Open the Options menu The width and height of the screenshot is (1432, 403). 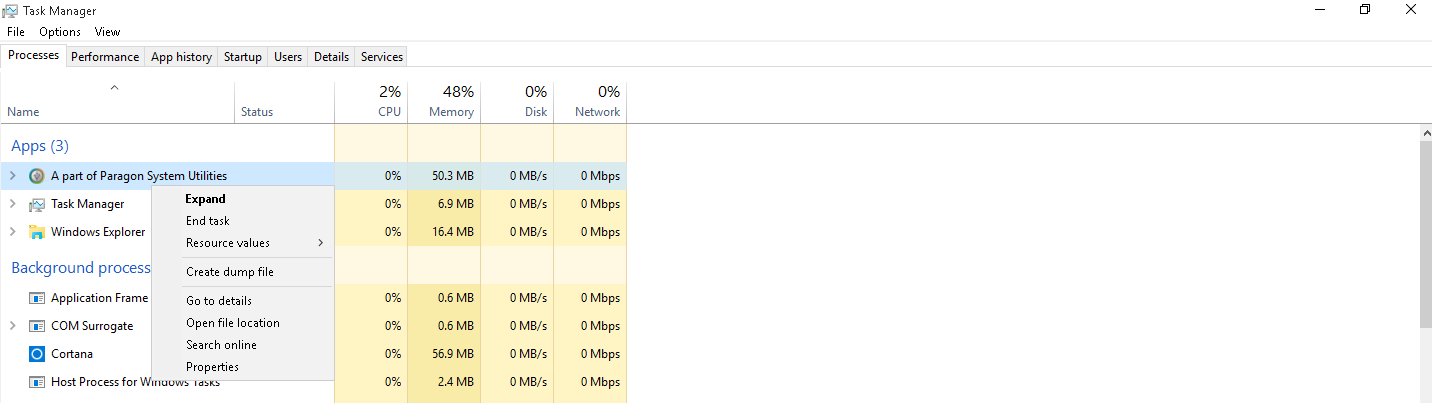pyautogui.click(x=60, y=32)
